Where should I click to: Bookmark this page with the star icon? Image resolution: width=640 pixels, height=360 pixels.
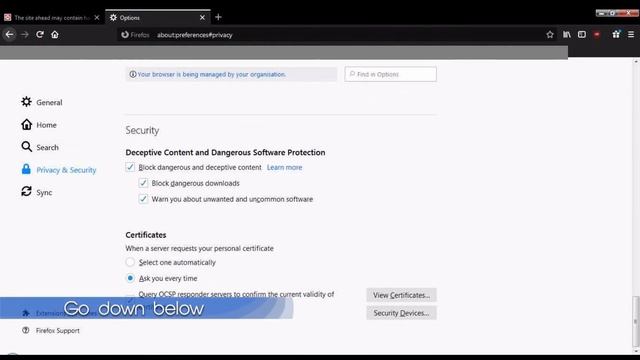pos(550,35)
